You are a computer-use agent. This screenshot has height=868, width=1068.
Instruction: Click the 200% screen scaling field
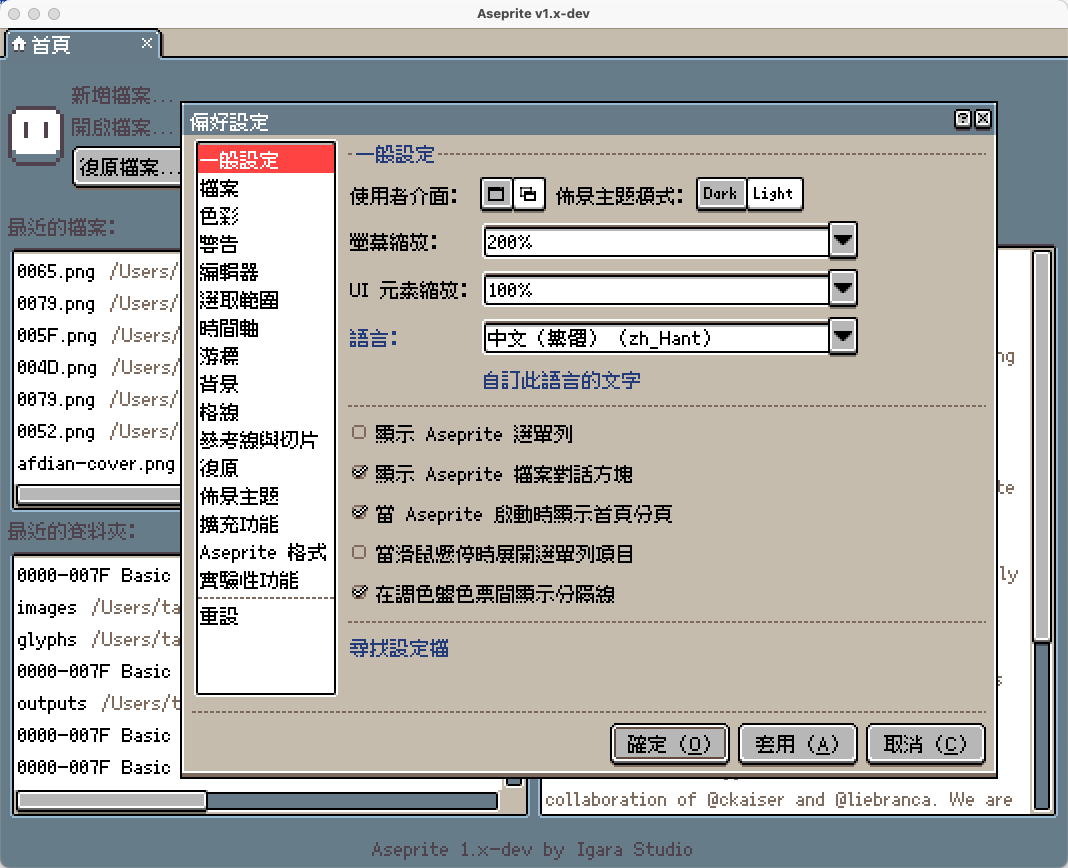pyautogui.click(x=657, y=242)
